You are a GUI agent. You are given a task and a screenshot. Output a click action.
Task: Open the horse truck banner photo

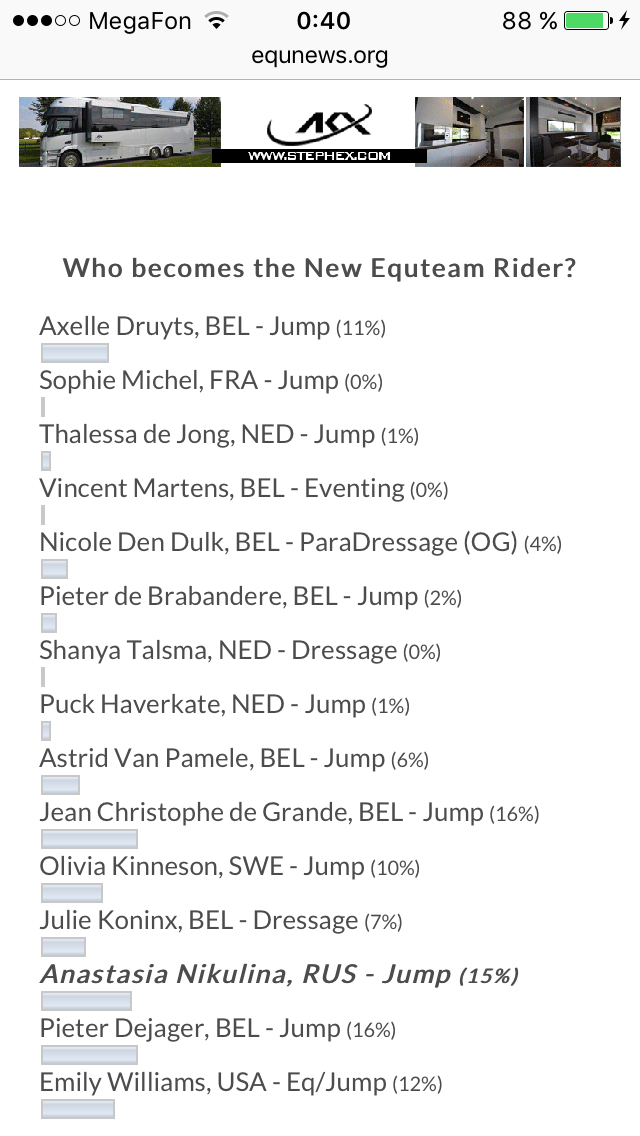(x=119, y=131)
